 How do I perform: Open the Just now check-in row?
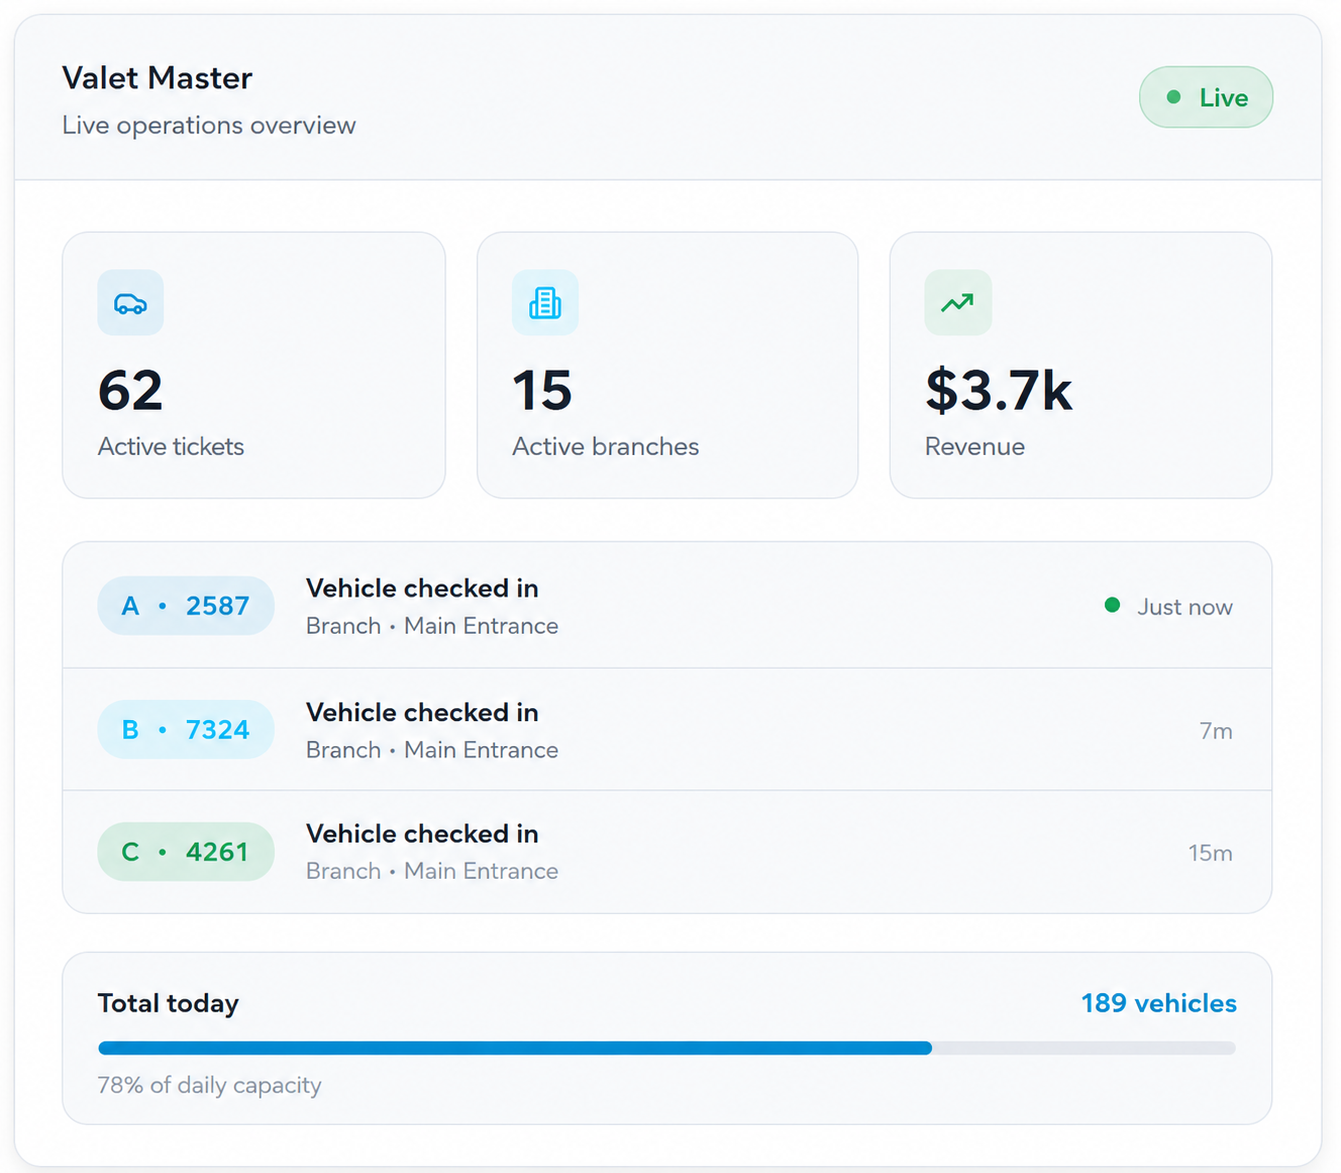(x=667, y=605)
